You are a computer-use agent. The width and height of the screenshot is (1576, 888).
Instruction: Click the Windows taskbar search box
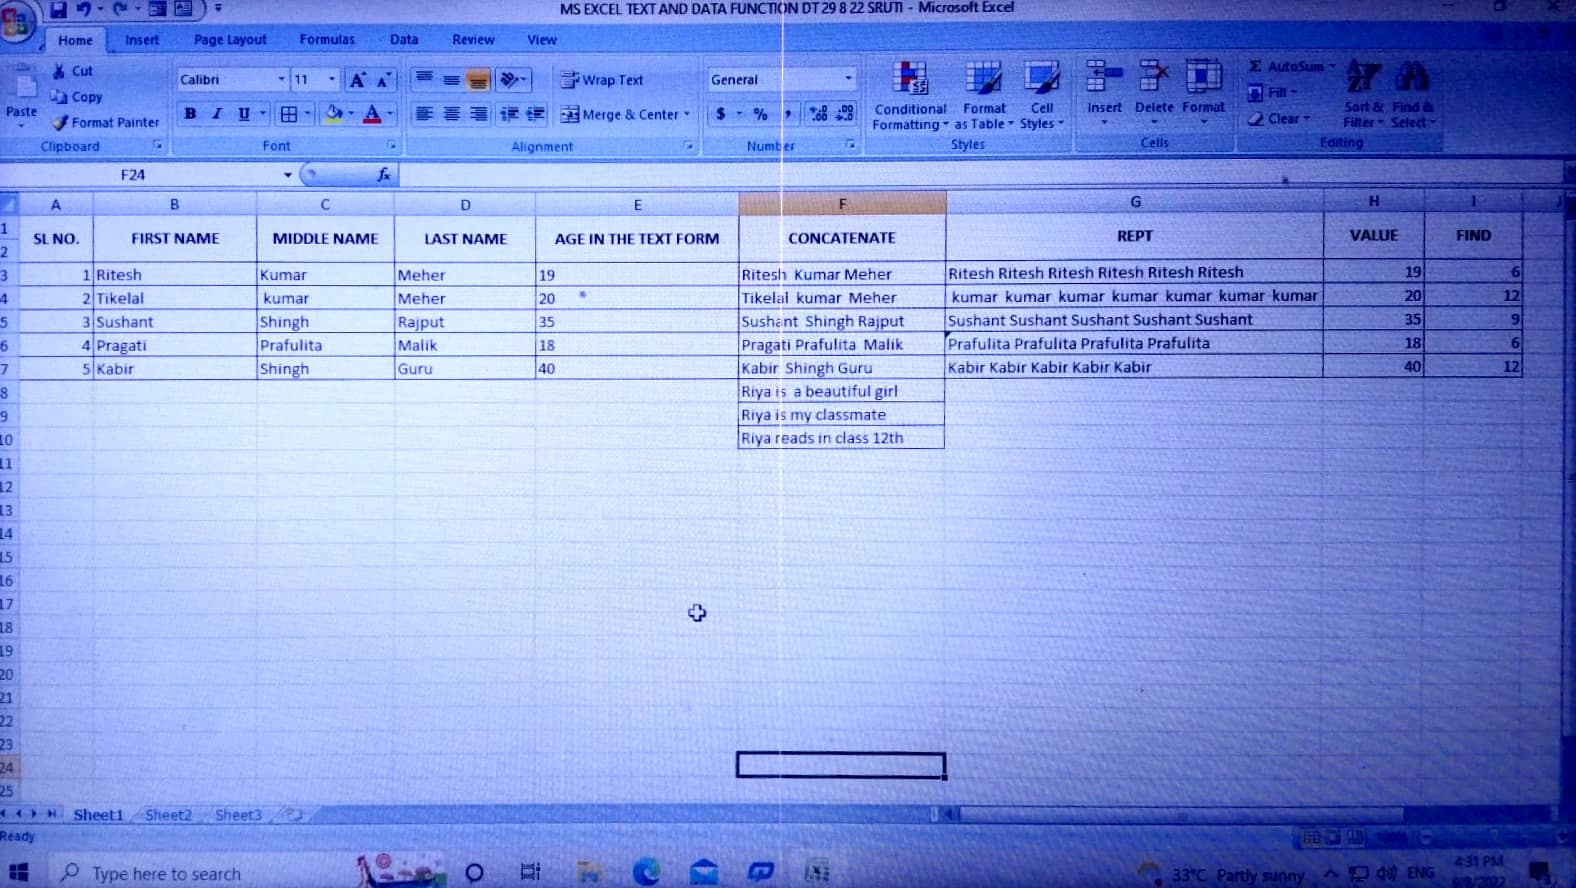click(200, 873)
